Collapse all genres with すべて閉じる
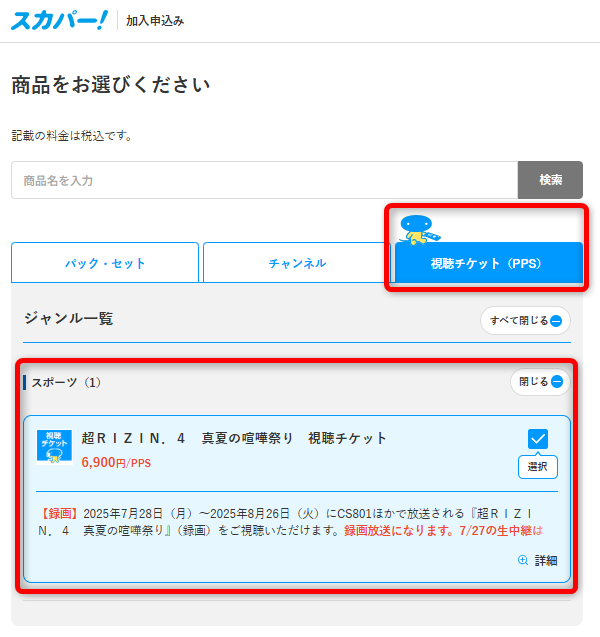The height and width of the screenshot is (637, 600). point(525,321)
